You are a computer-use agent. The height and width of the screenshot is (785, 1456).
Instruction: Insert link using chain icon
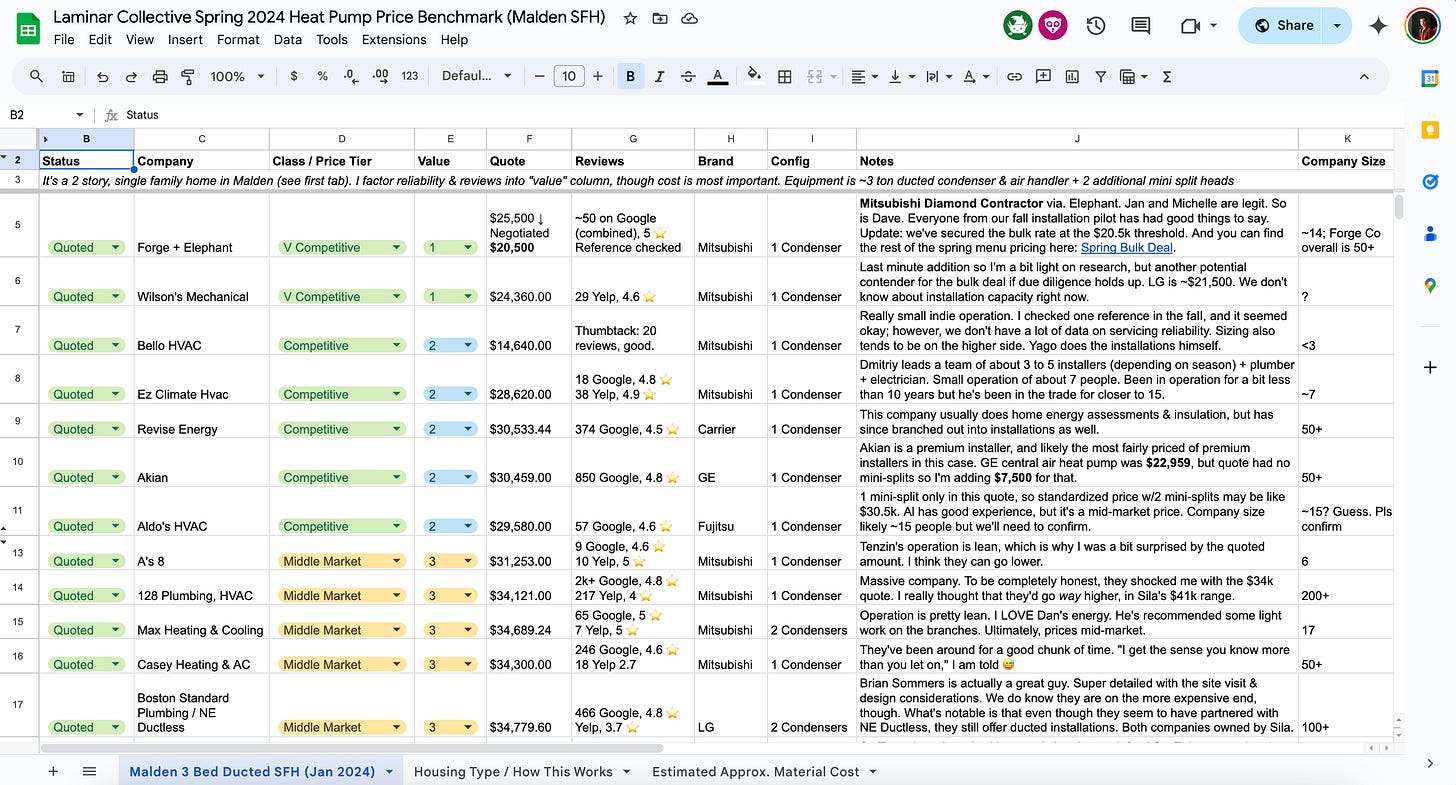click(x=1014, y=76)
